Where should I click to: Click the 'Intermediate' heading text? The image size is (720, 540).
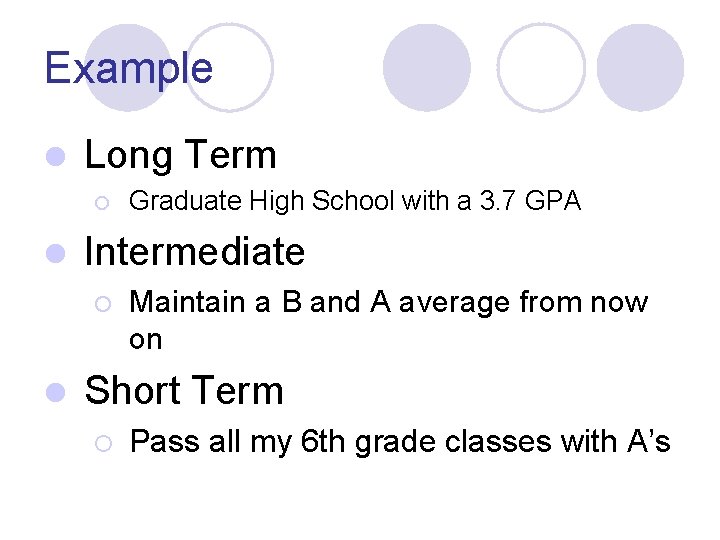pos(195,251)
